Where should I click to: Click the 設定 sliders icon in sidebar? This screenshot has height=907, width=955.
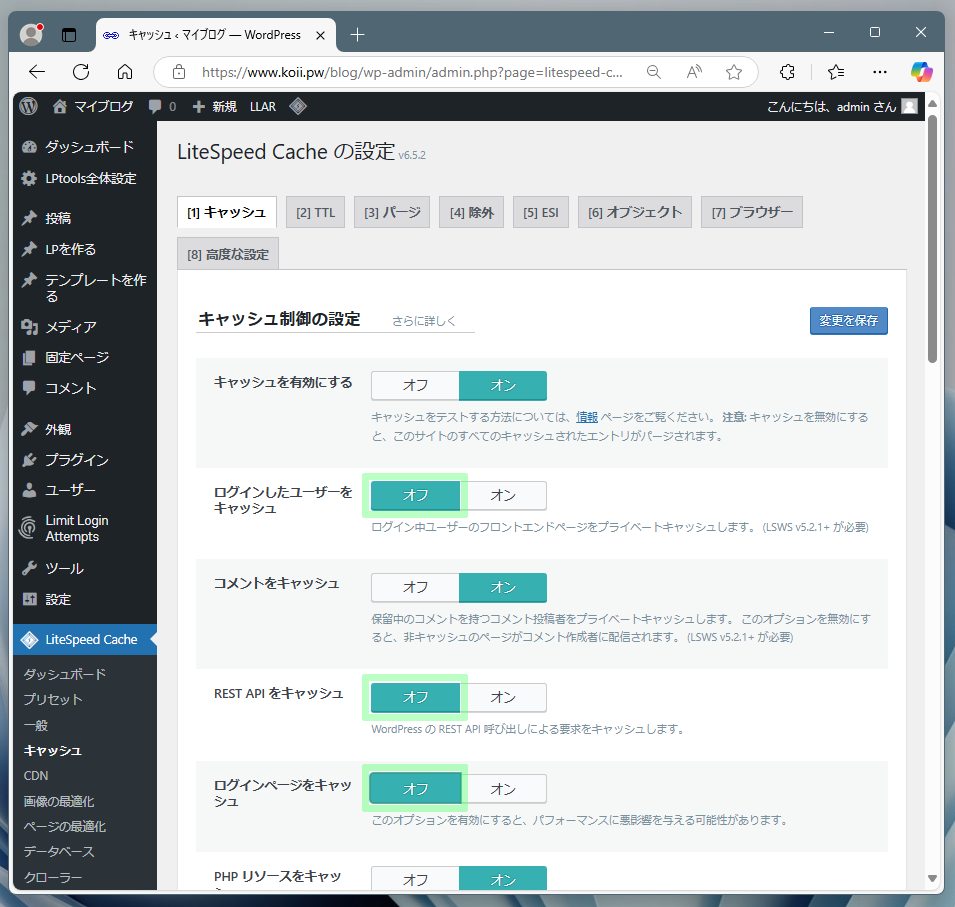(29, 599)
